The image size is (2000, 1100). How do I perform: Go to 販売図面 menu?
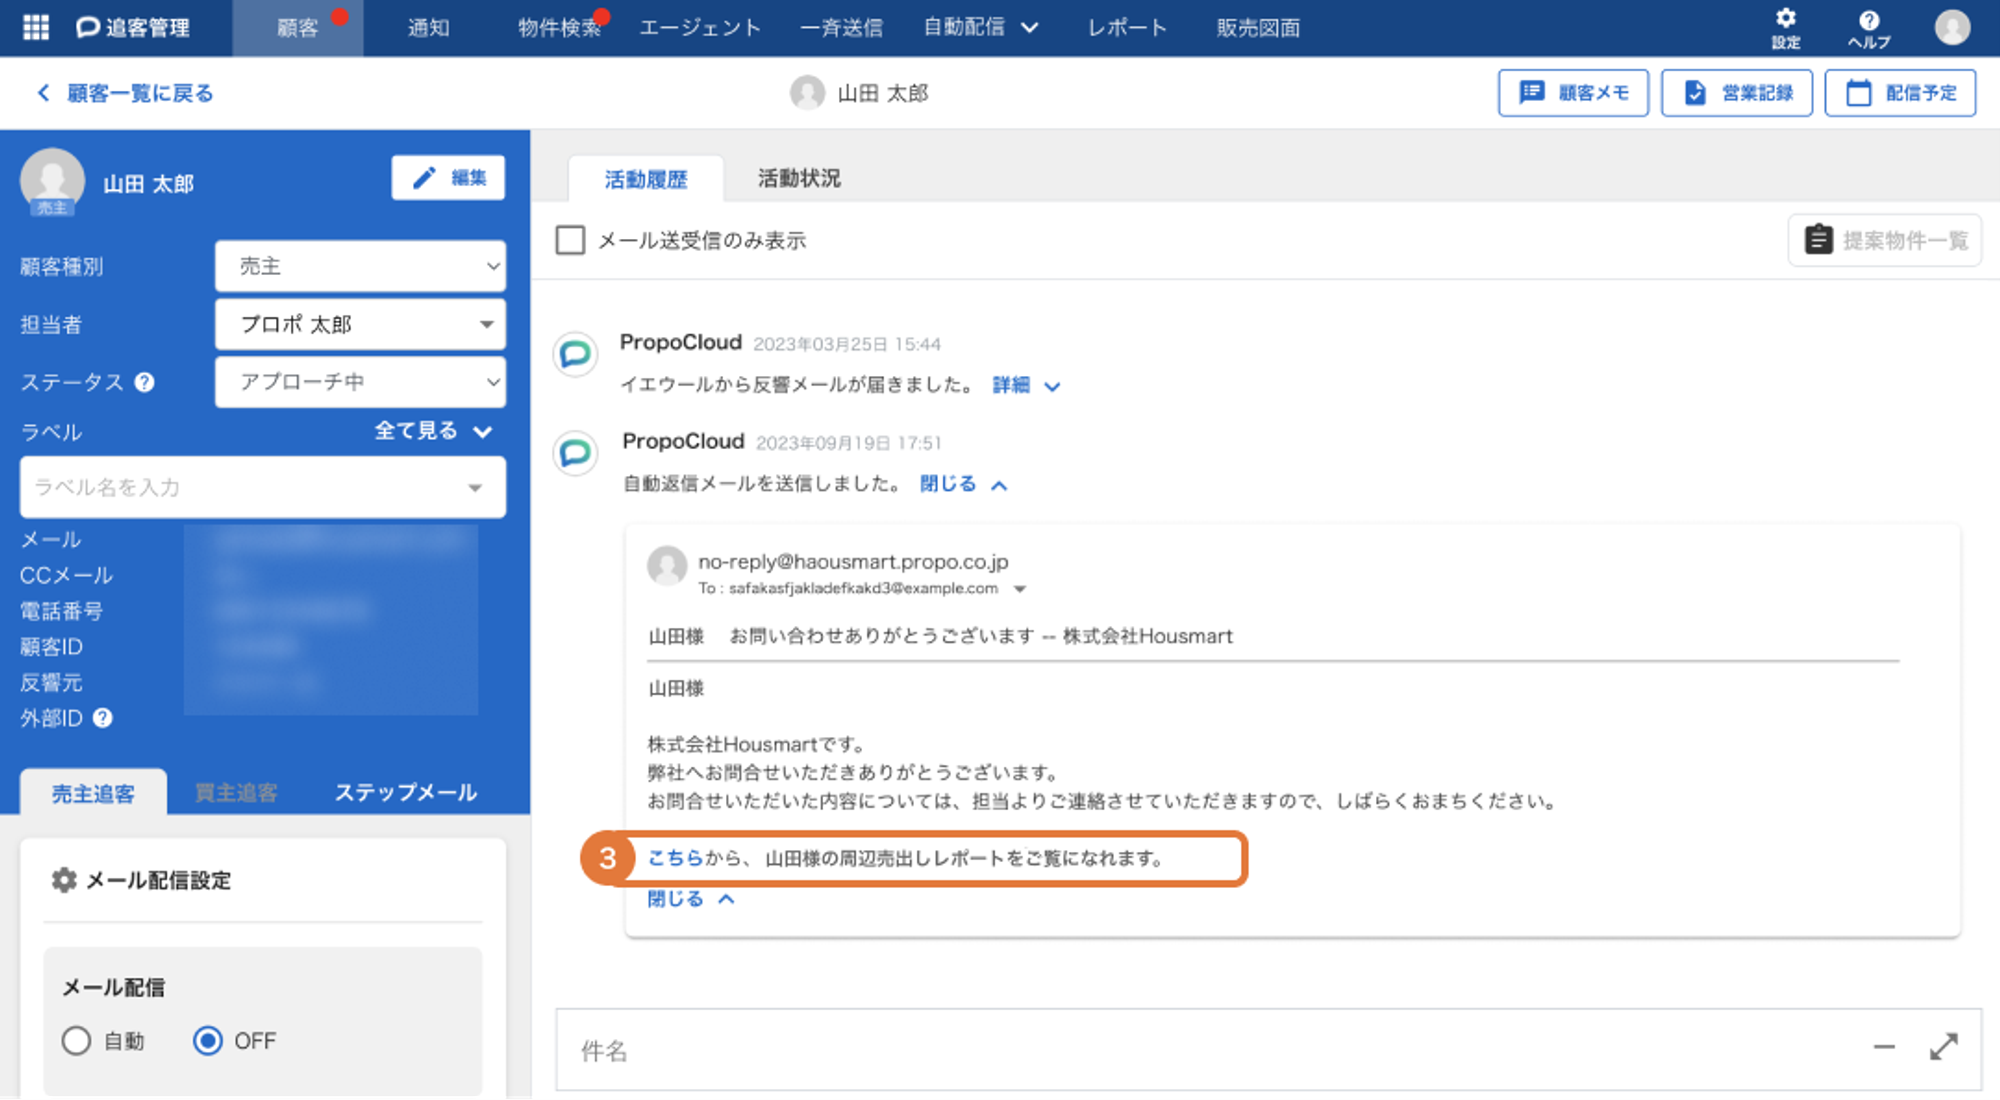1258,28
